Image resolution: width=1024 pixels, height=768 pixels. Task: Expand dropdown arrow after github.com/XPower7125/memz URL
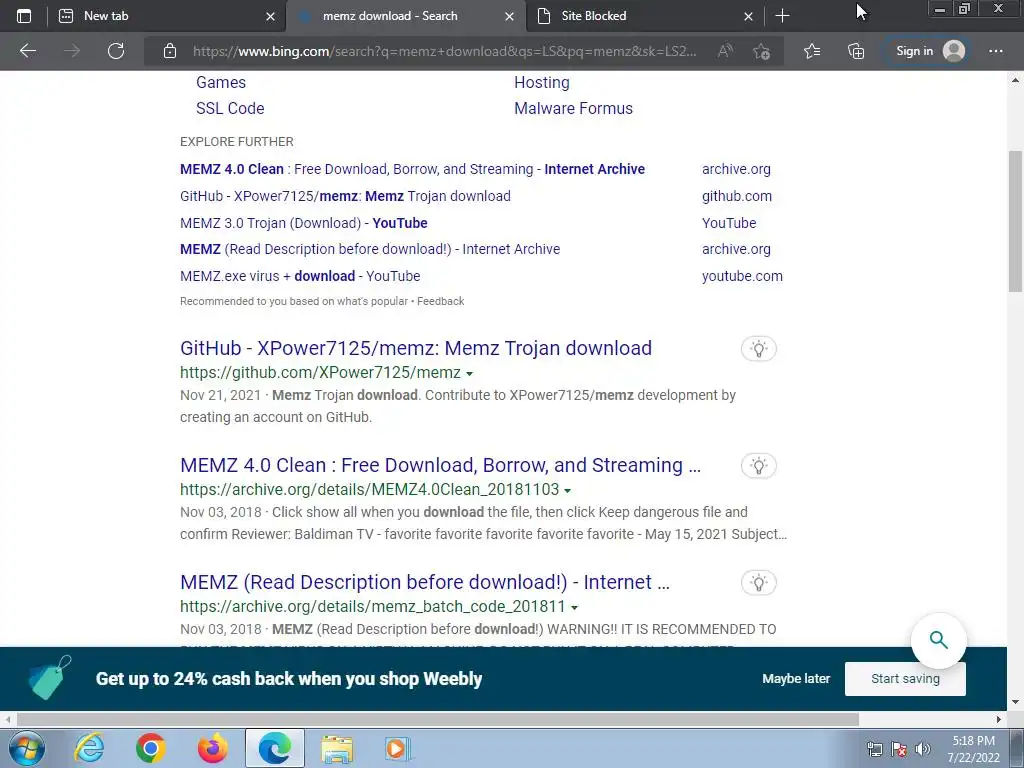(x=470, y=374)
